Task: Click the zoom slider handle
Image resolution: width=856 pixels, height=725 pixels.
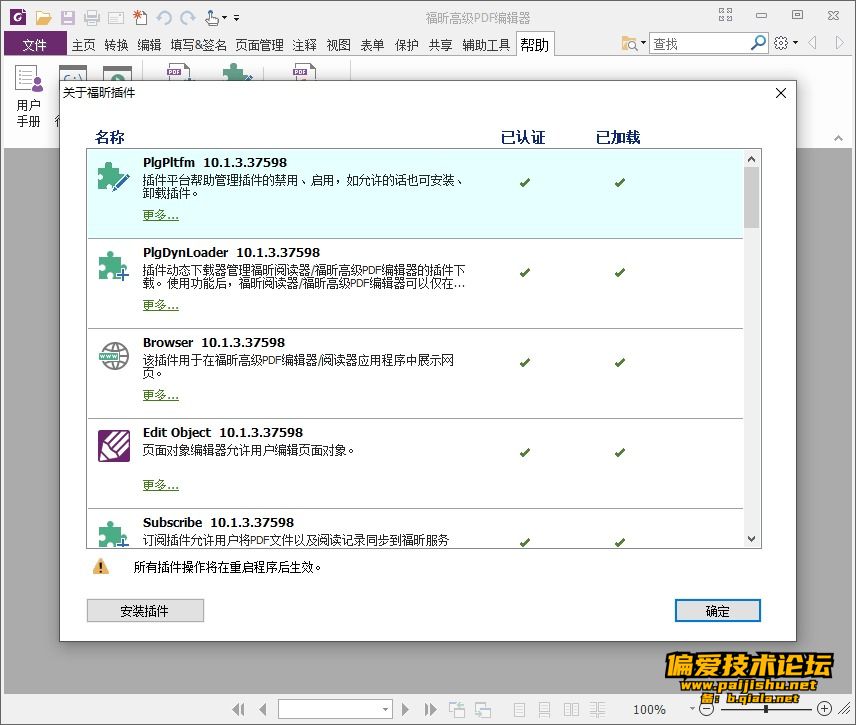Action: (x=766, y=709)
